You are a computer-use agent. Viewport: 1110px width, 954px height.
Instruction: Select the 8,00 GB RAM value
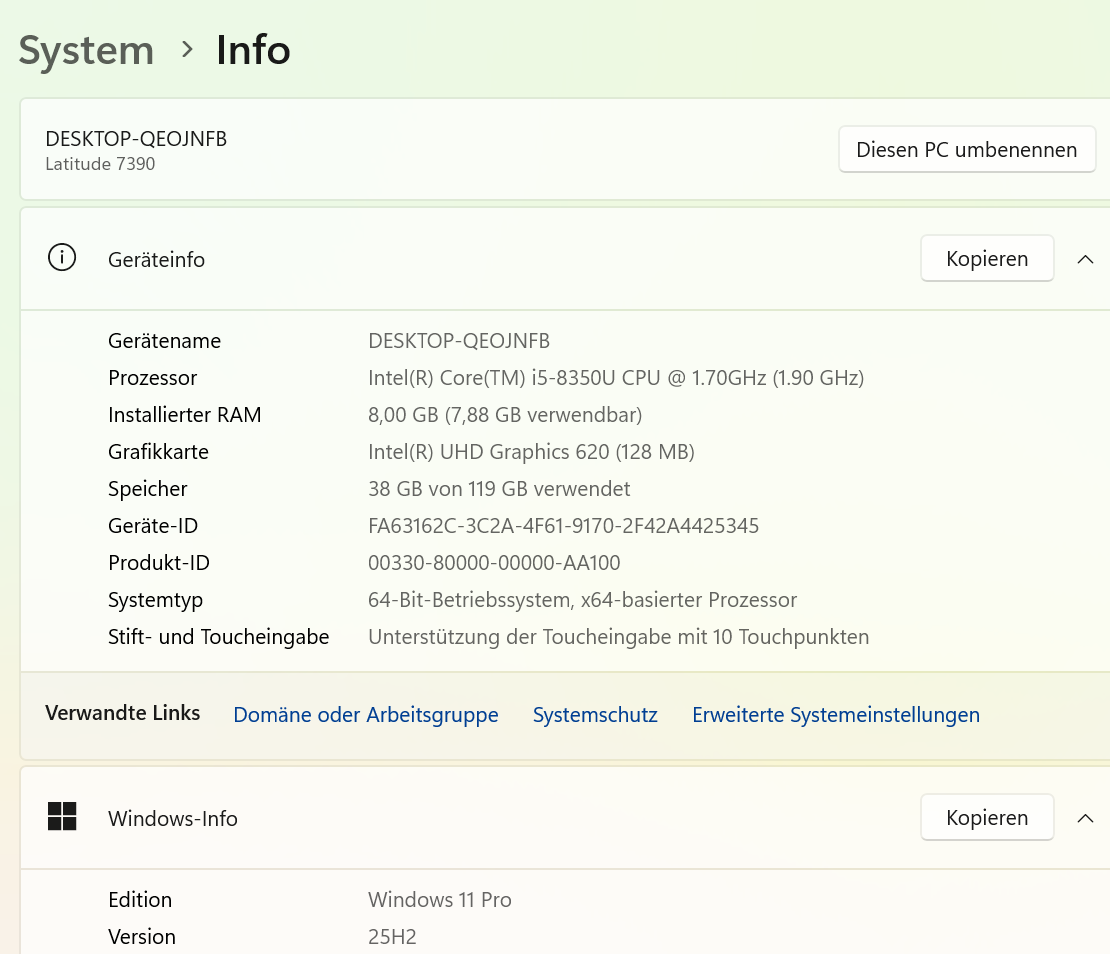[505, 415]
